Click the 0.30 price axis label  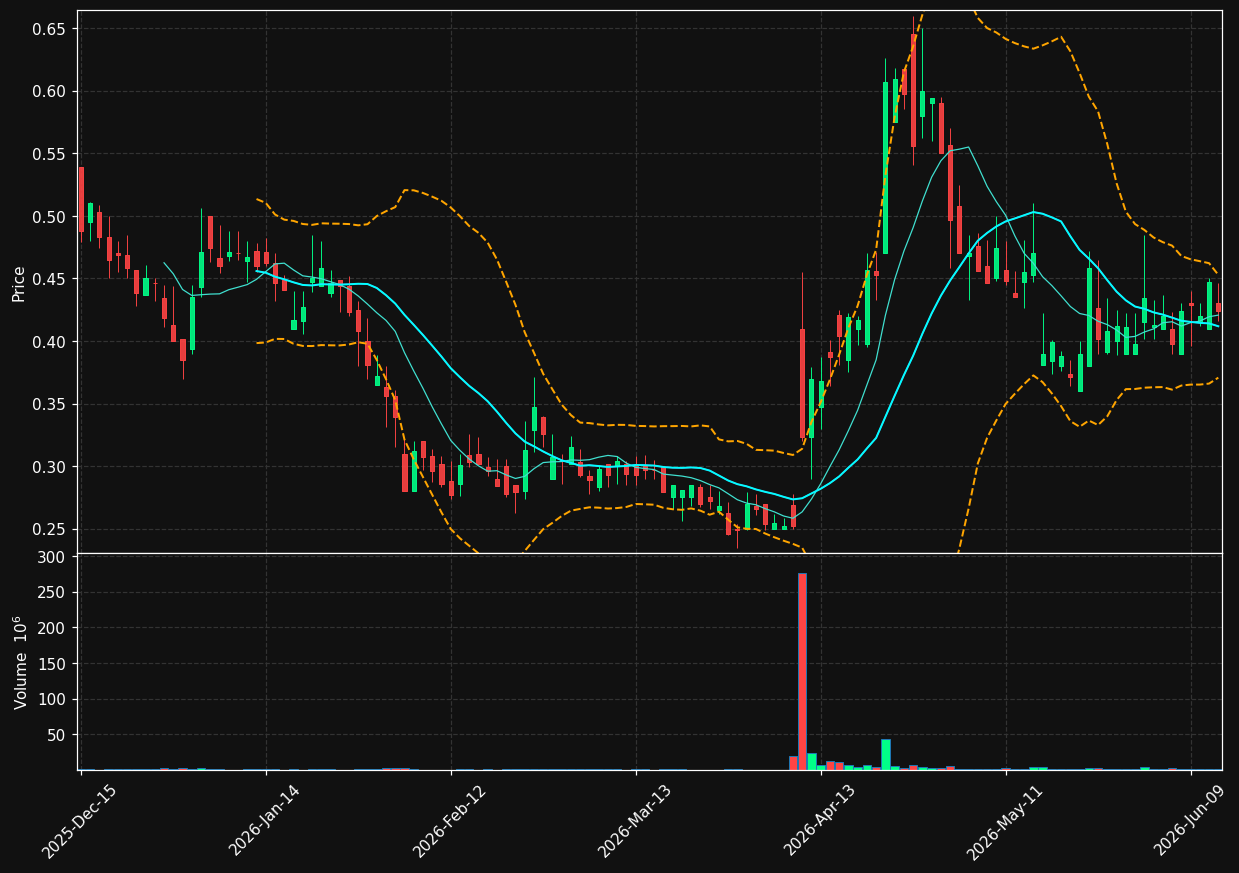[49, 467]
